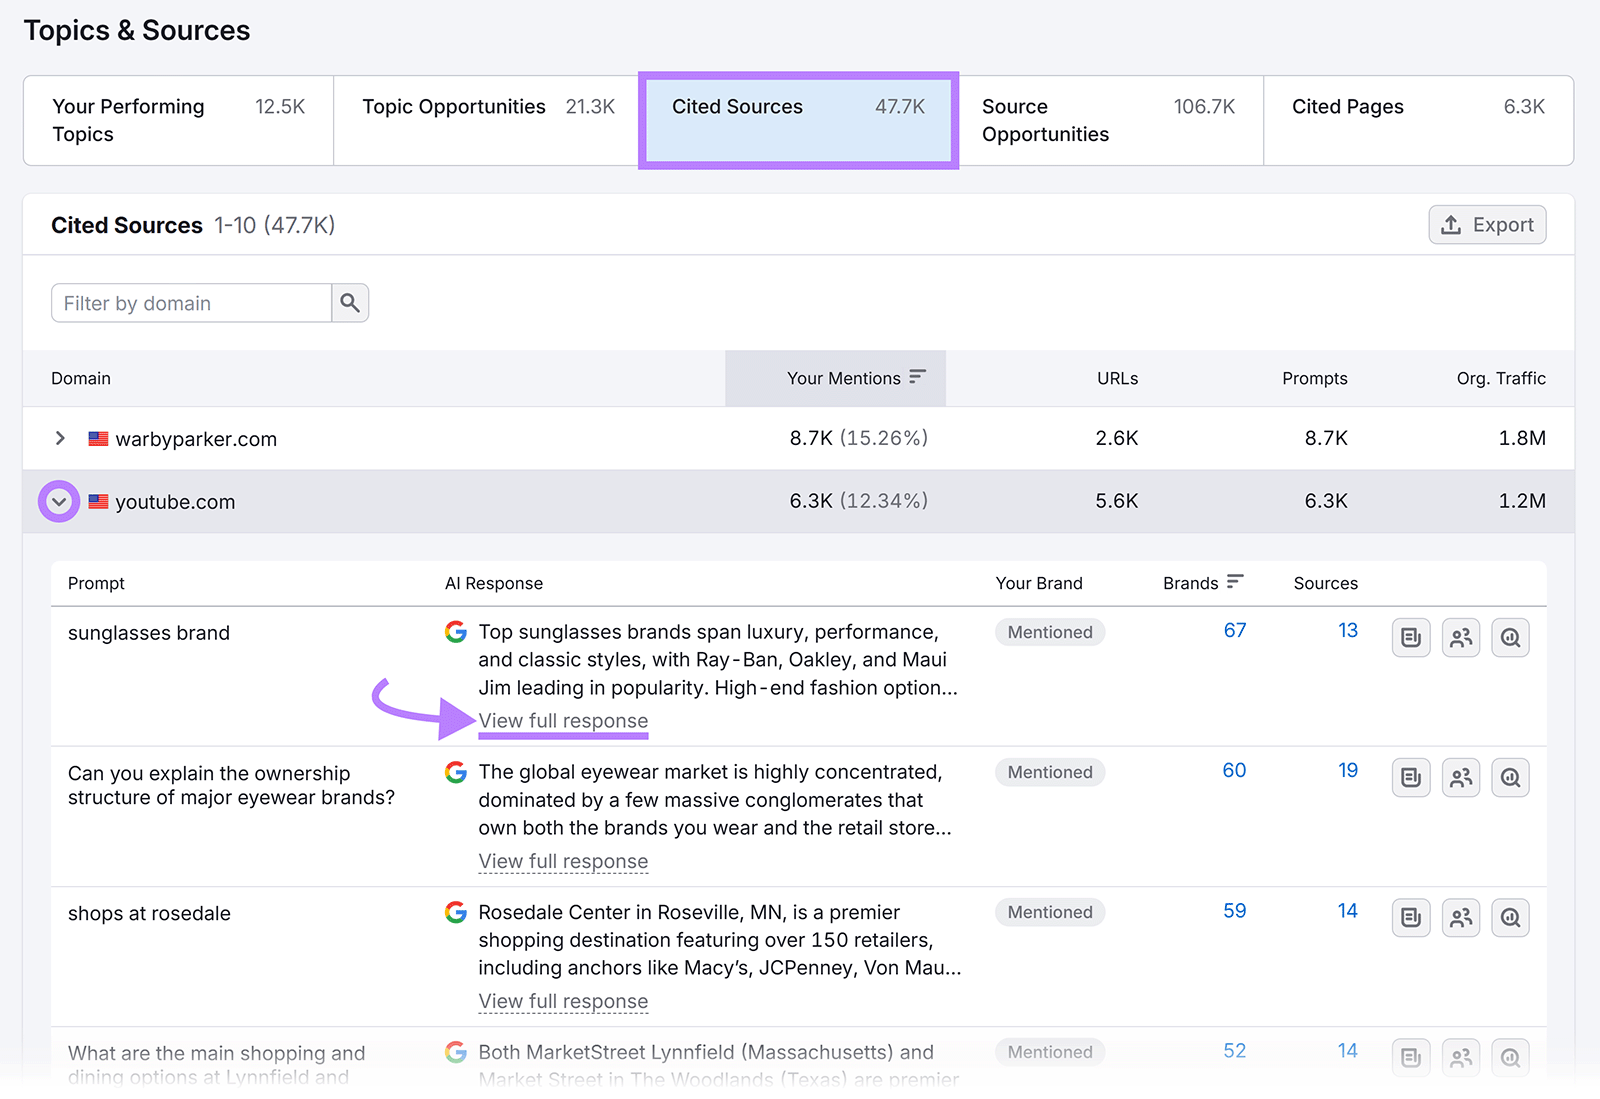
Task: Expand the warbyparker.com row
Action: [x=60, y=438]
